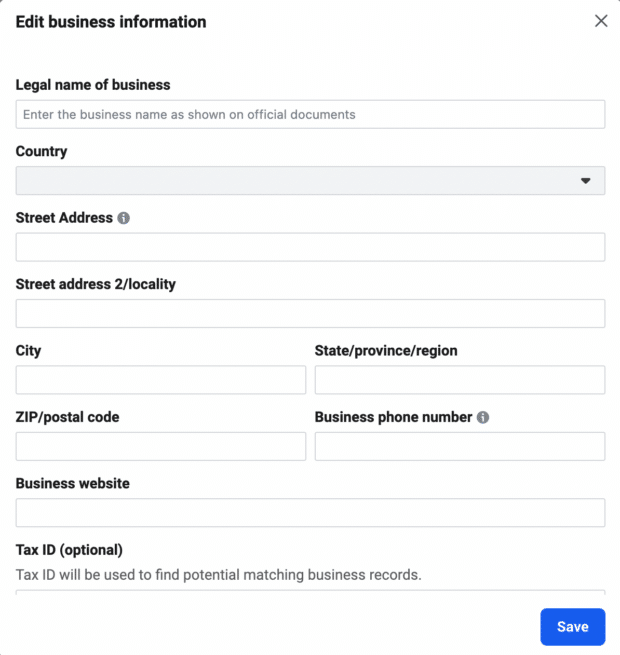Click the "ZIP/postal code" label
The width and height of the screenshot is (620, 655).
point(67,417)
